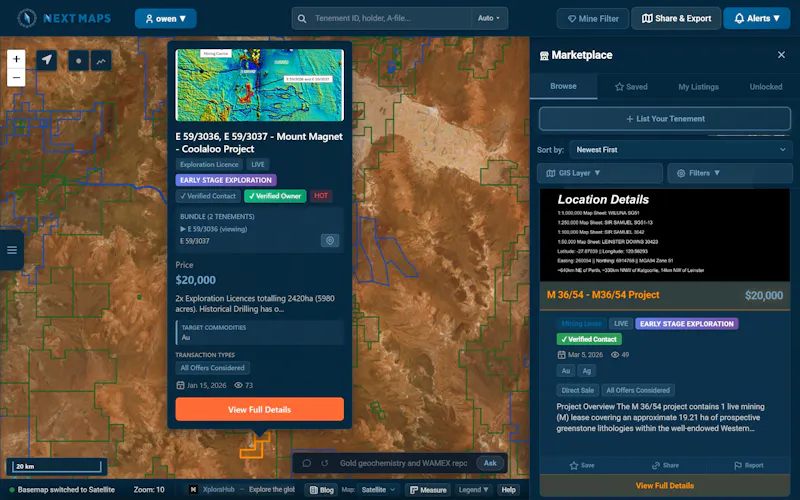
Task: Click the Early Stage Exploration tag in popup
Action: pos(226,180)
